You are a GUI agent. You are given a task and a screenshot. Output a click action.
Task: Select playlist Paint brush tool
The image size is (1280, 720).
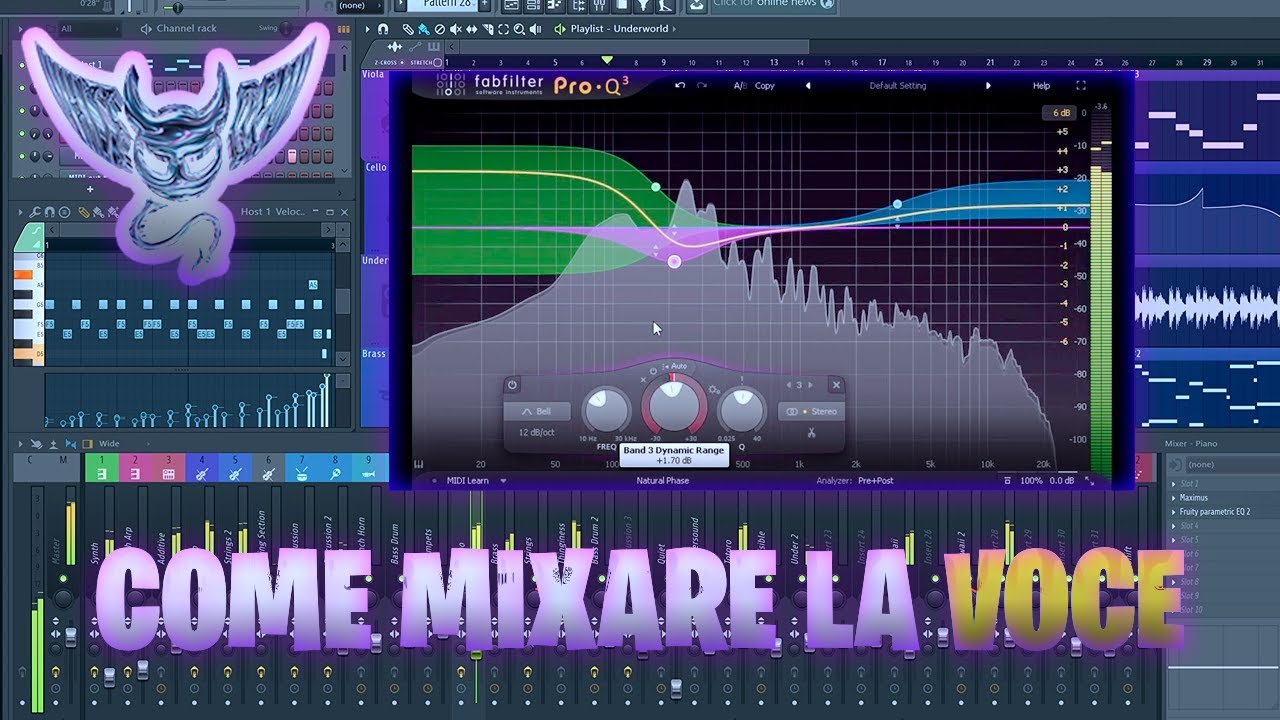point(424,29)
